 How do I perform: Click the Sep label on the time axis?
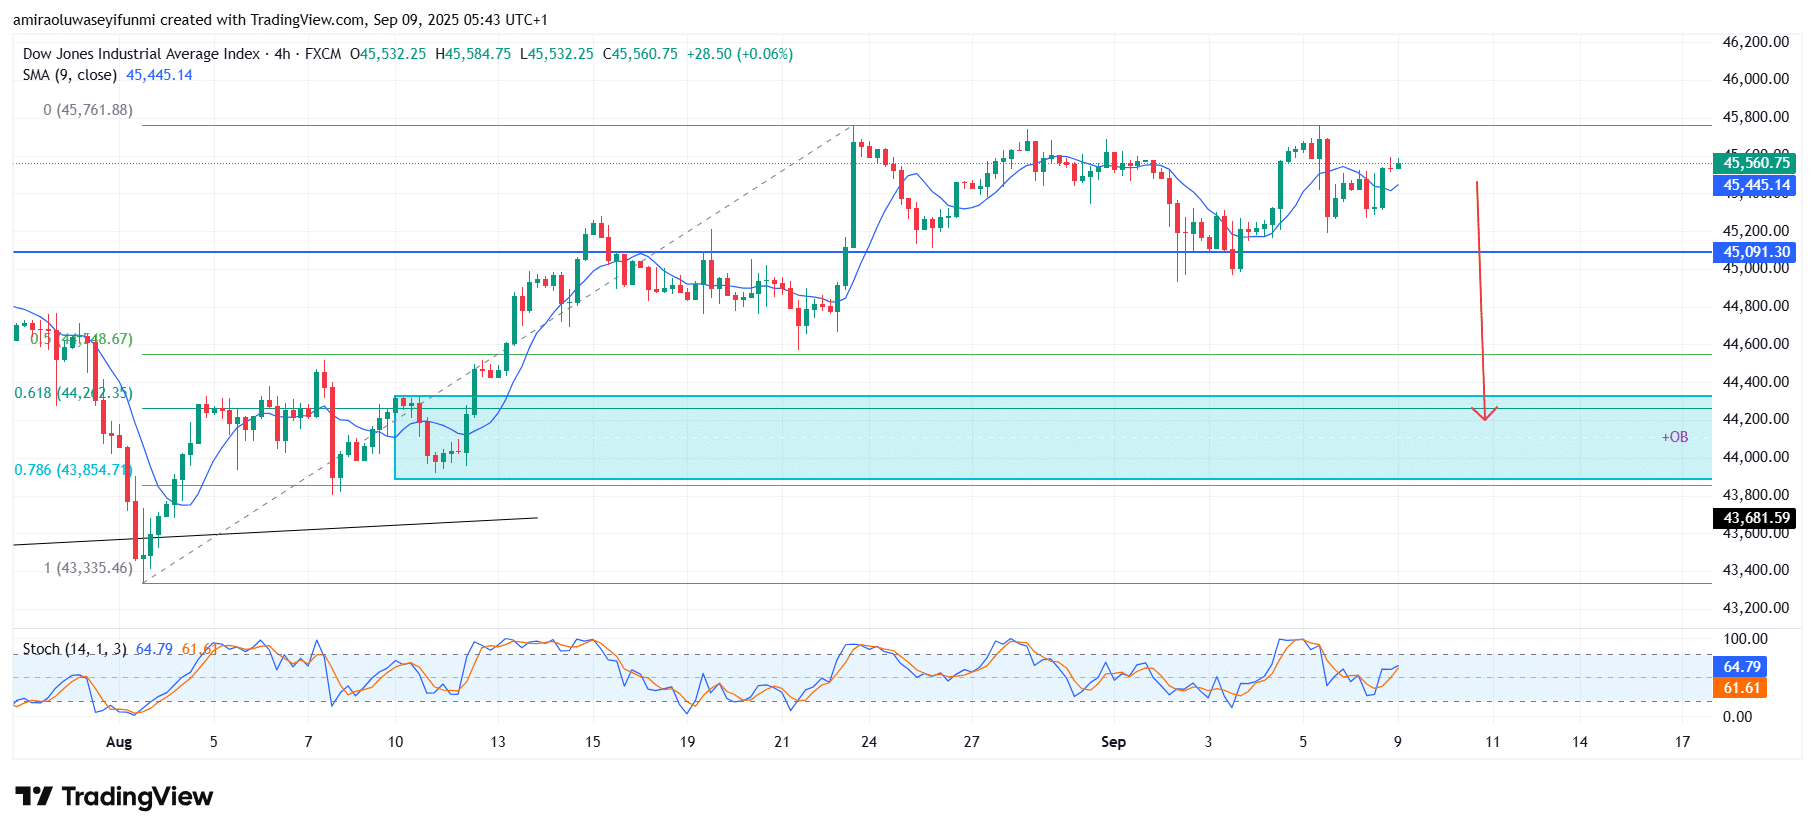(1113, 742)
